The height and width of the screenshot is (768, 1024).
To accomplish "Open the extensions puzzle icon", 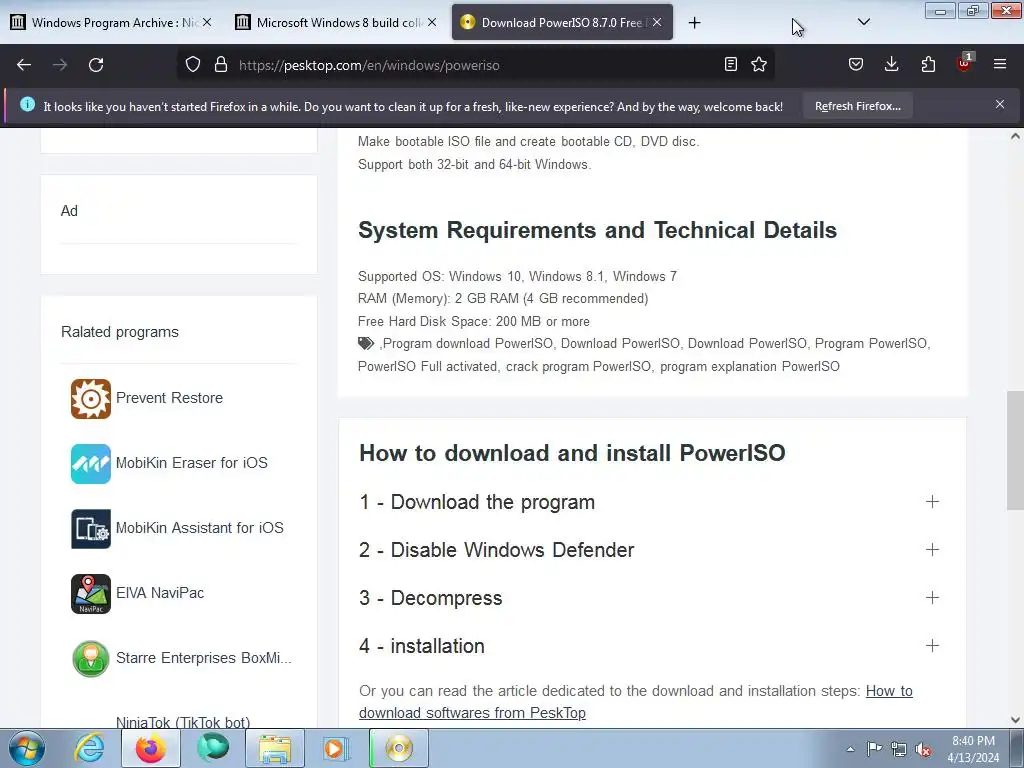I will click(x=928, y=65).
